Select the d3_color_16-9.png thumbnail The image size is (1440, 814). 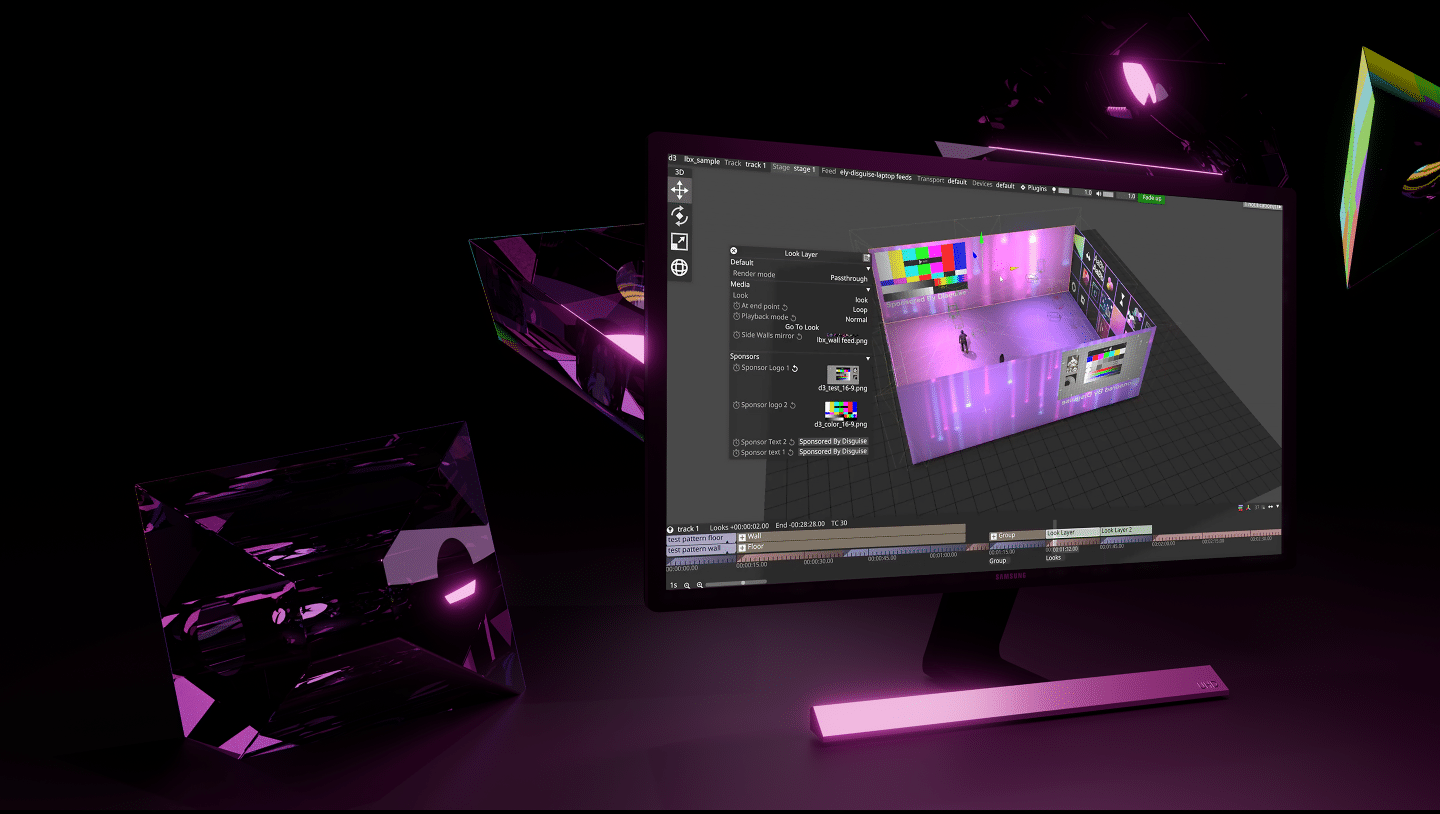point(841,410)
